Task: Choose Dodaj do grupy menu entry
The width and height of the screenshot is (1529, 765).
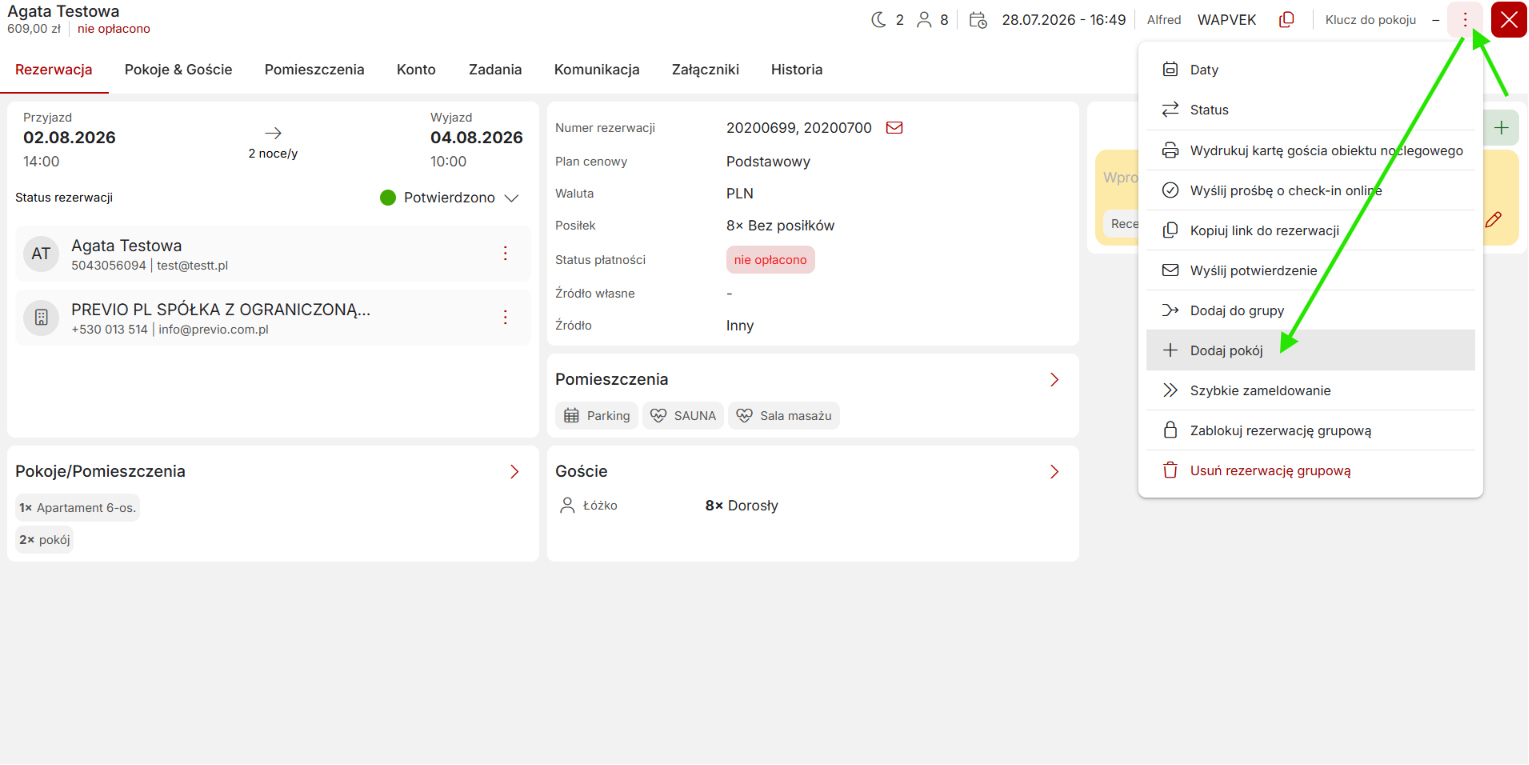Action: click(x=1310, y=310)
